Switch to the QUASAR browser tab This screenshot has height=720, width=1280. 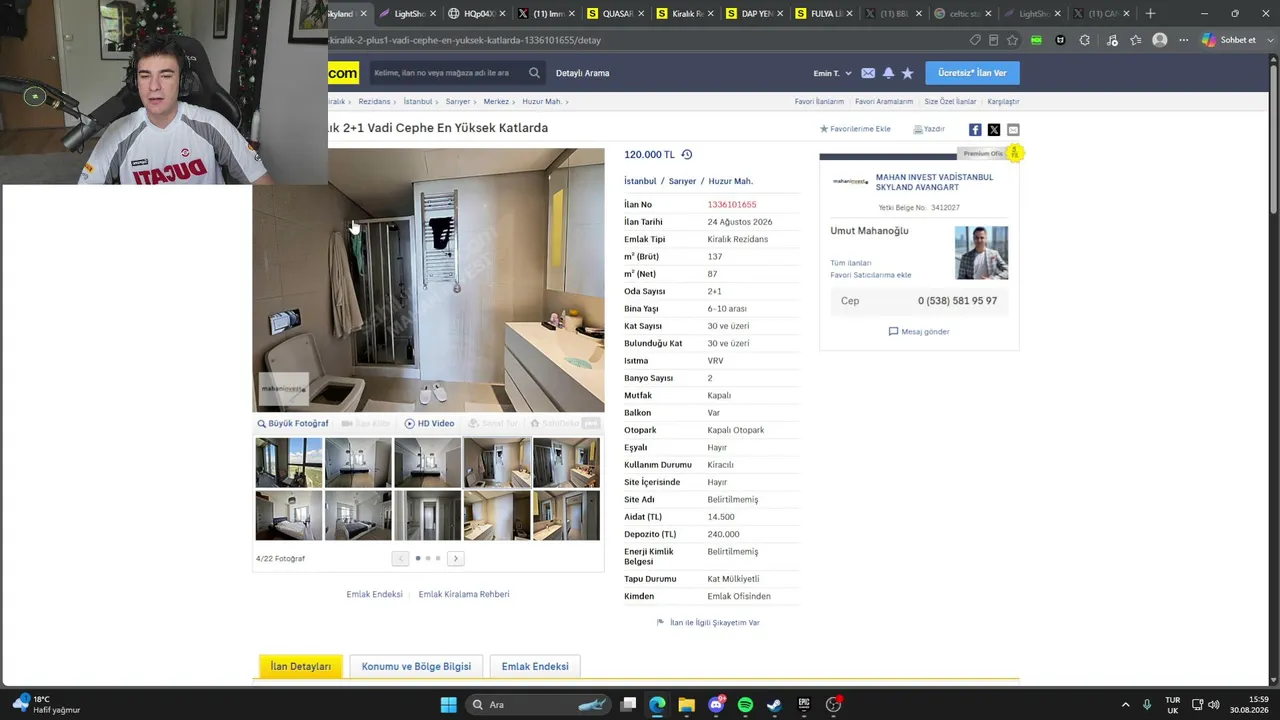click(x=617, y=14)
